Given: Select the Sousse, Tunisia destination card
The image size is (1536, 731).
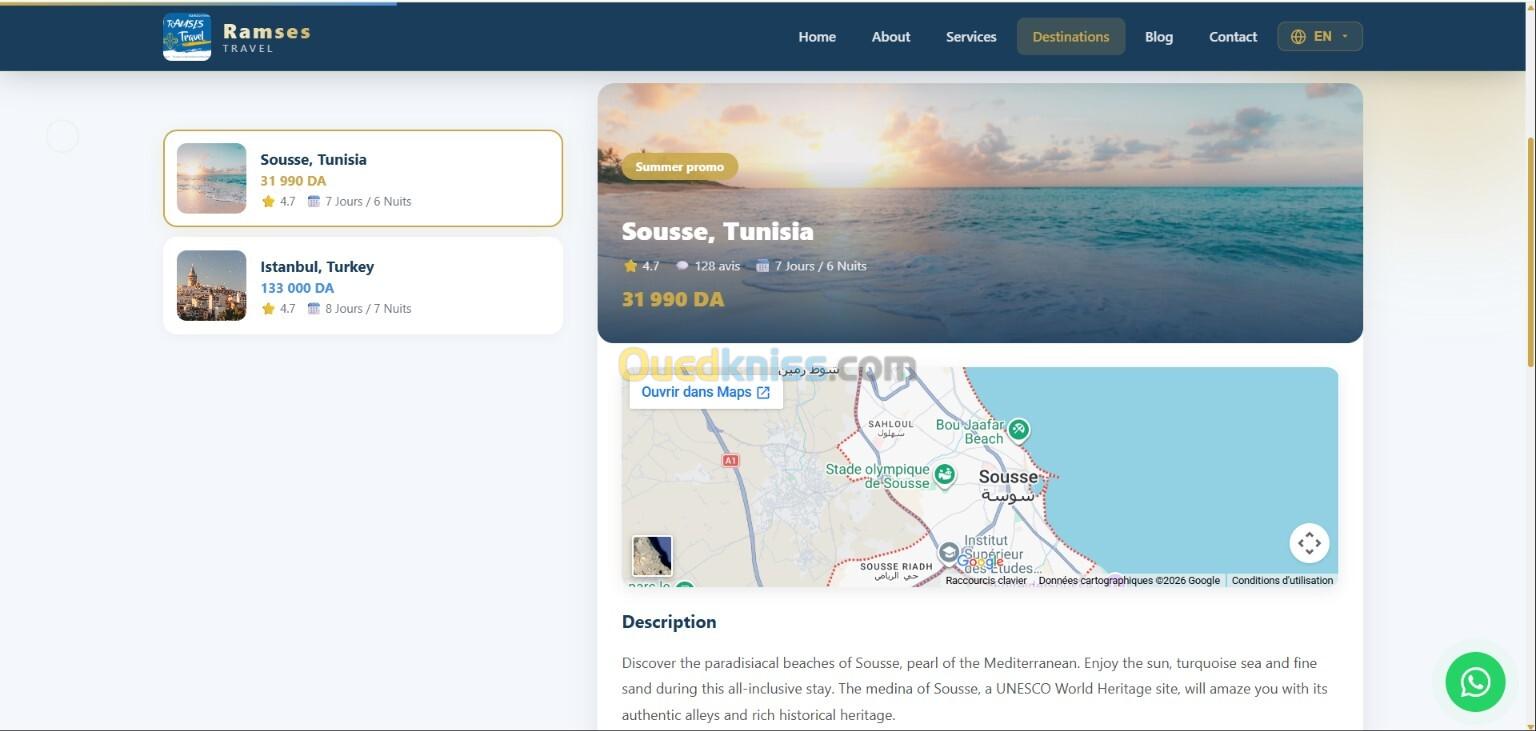Looking at the screenshot, I should coord(363,178).
